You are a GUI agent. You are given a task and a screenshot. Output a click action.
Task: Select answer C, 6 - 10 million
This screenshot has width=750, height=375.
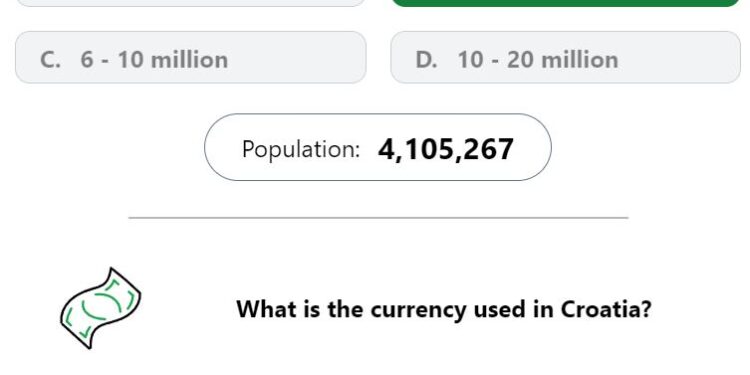tap(190, 57)
